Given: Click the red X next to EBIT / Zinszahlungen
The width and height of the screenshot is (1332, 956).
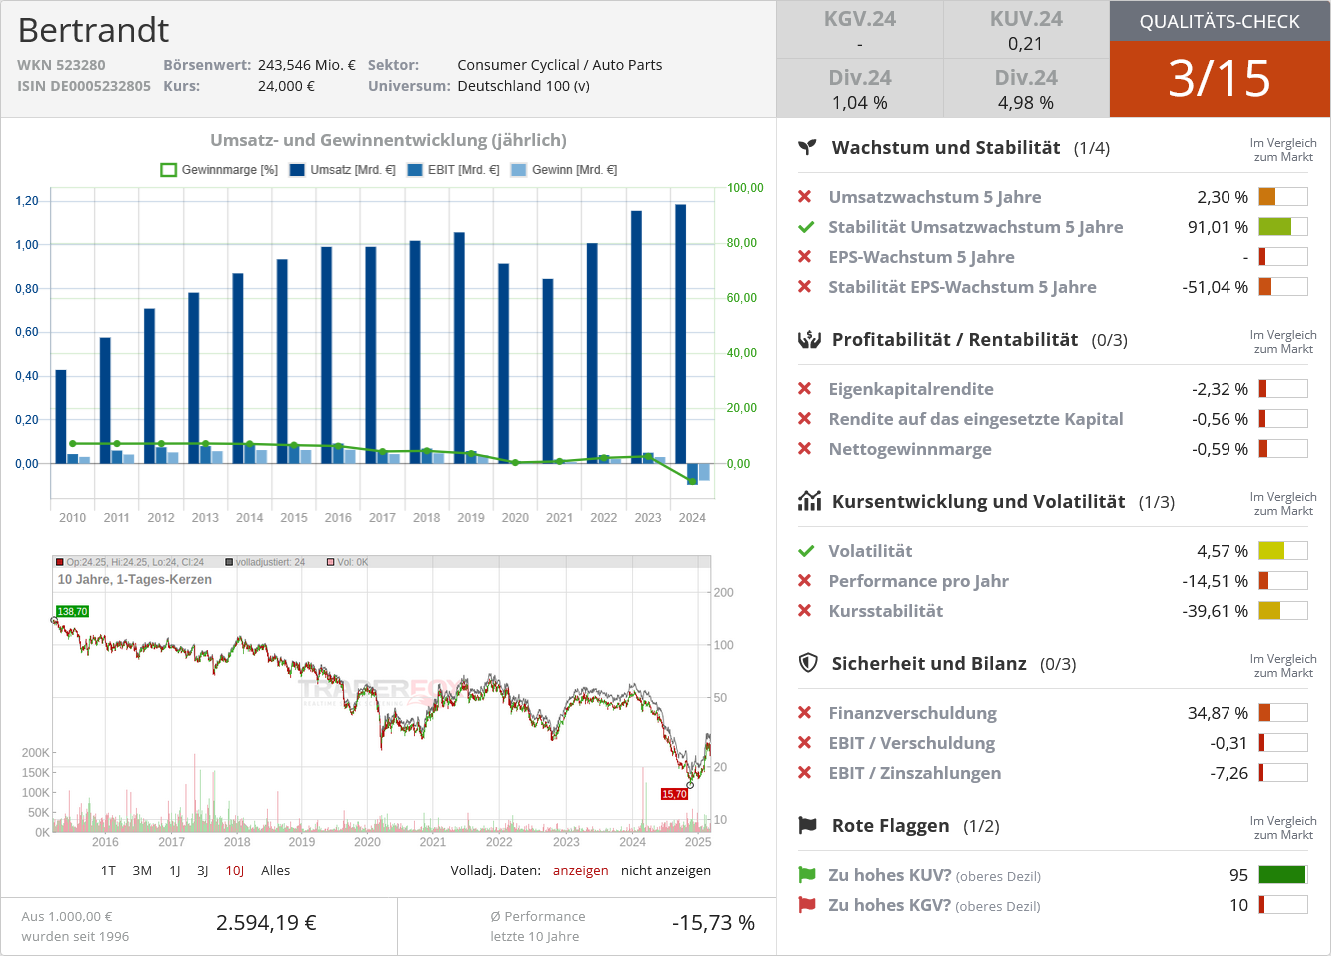Looking at the screenshot, I should coord(805,773).
